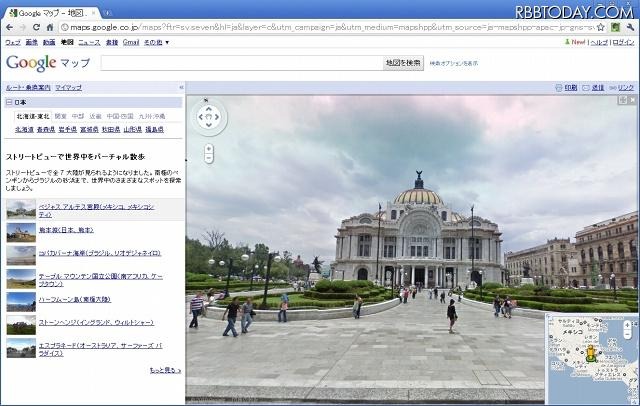Open a new browser tab

coord(107,13)
